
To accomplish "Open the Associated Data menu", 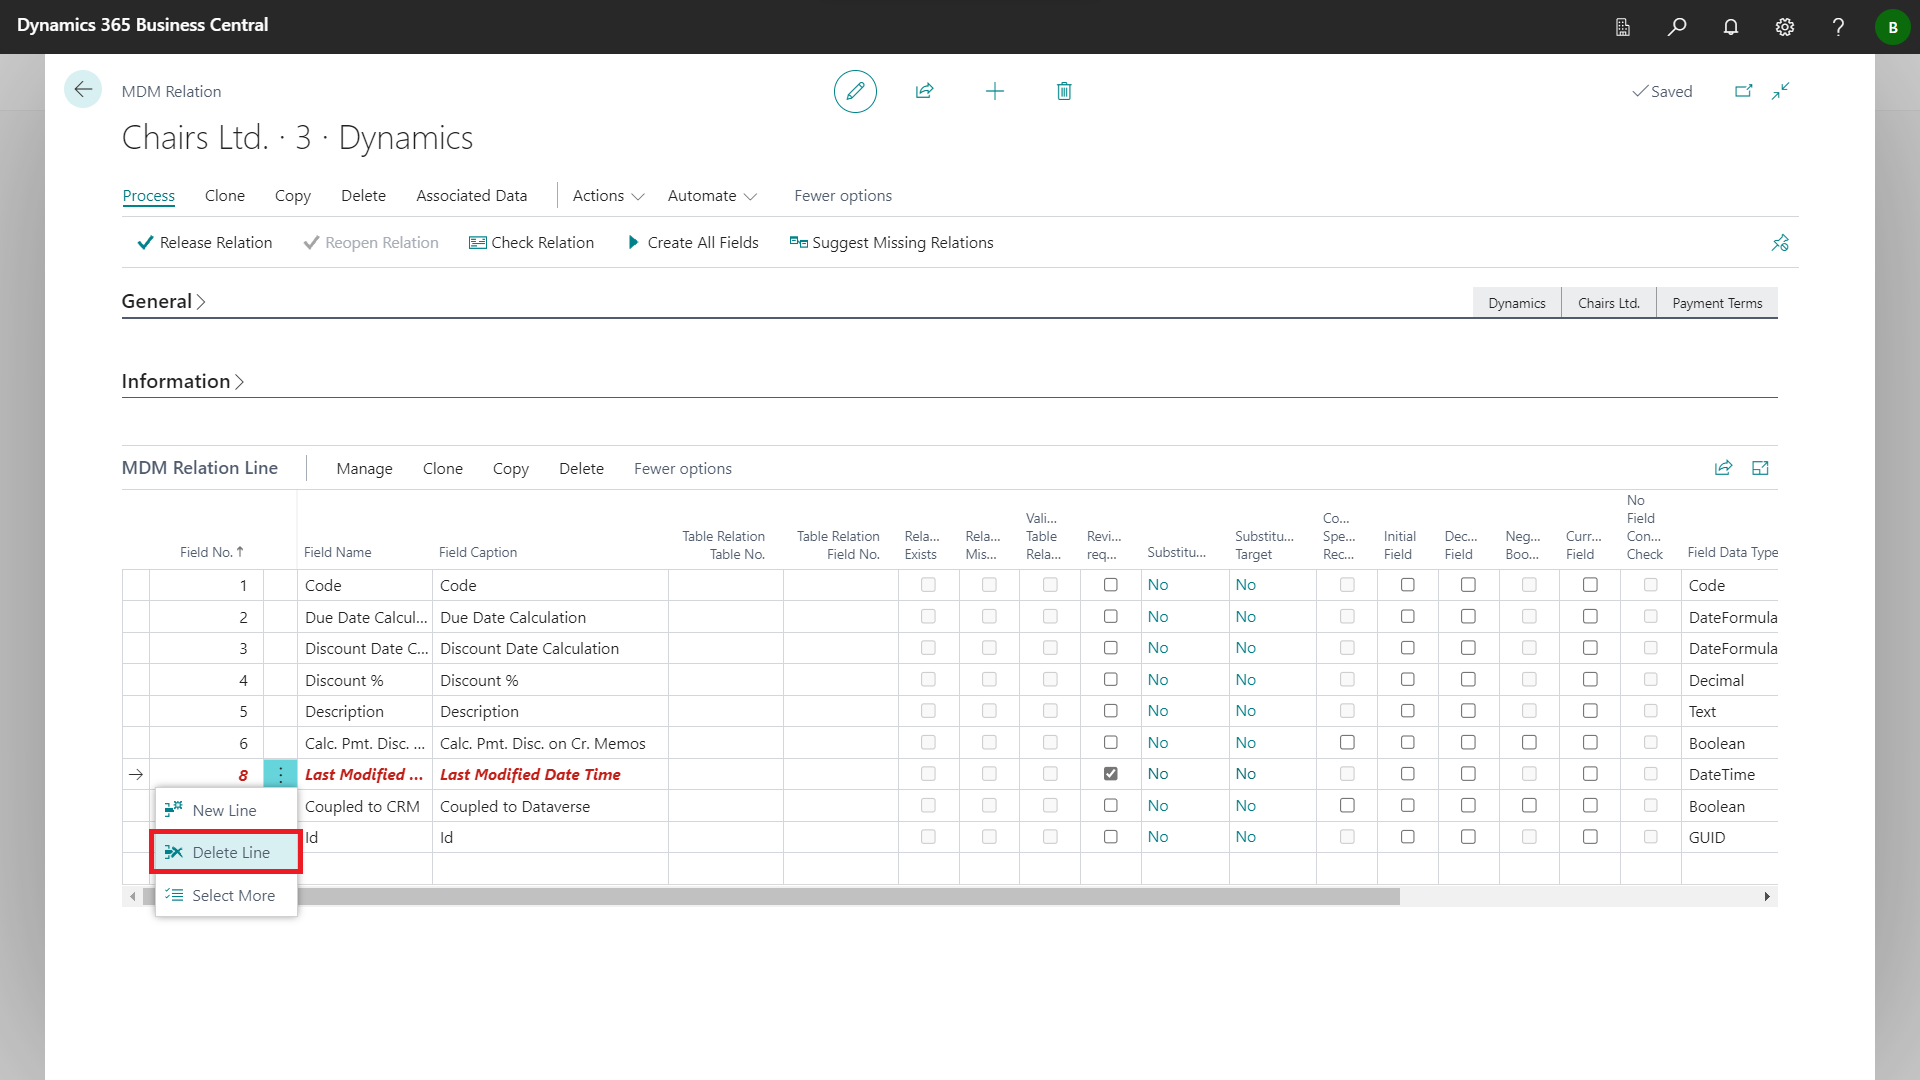I will [471, 196].
